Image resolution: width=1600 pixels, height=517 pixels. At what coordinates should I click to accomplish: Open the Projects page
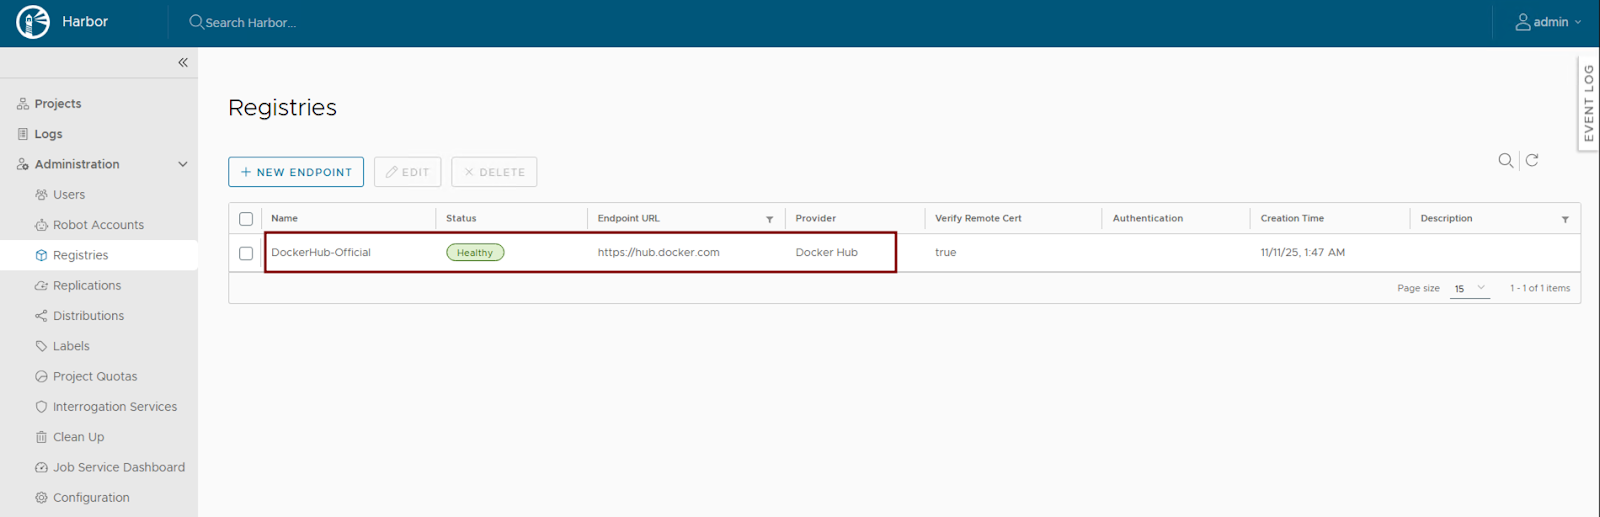click(58, 104)
